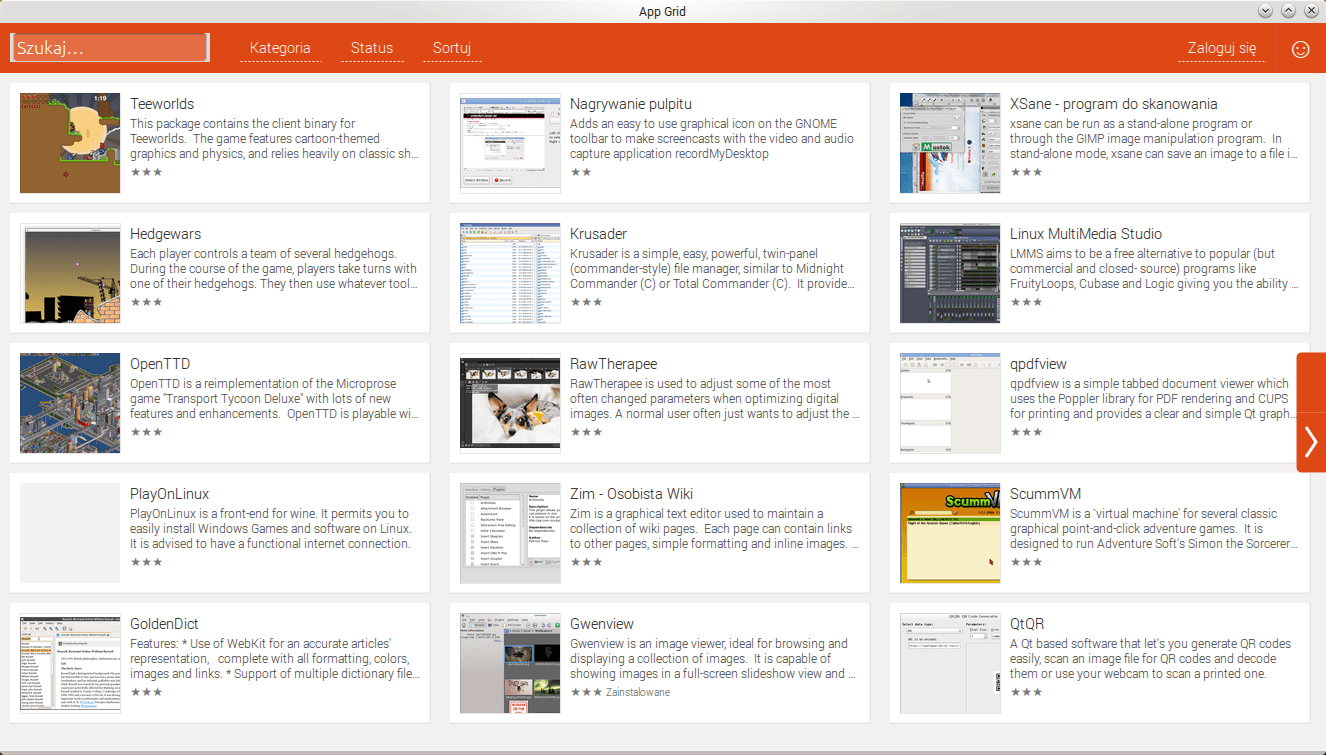Select the XSane - program do skanowania title
The width and height of the screenshot is (1326, 755).
pos(1114,104)
